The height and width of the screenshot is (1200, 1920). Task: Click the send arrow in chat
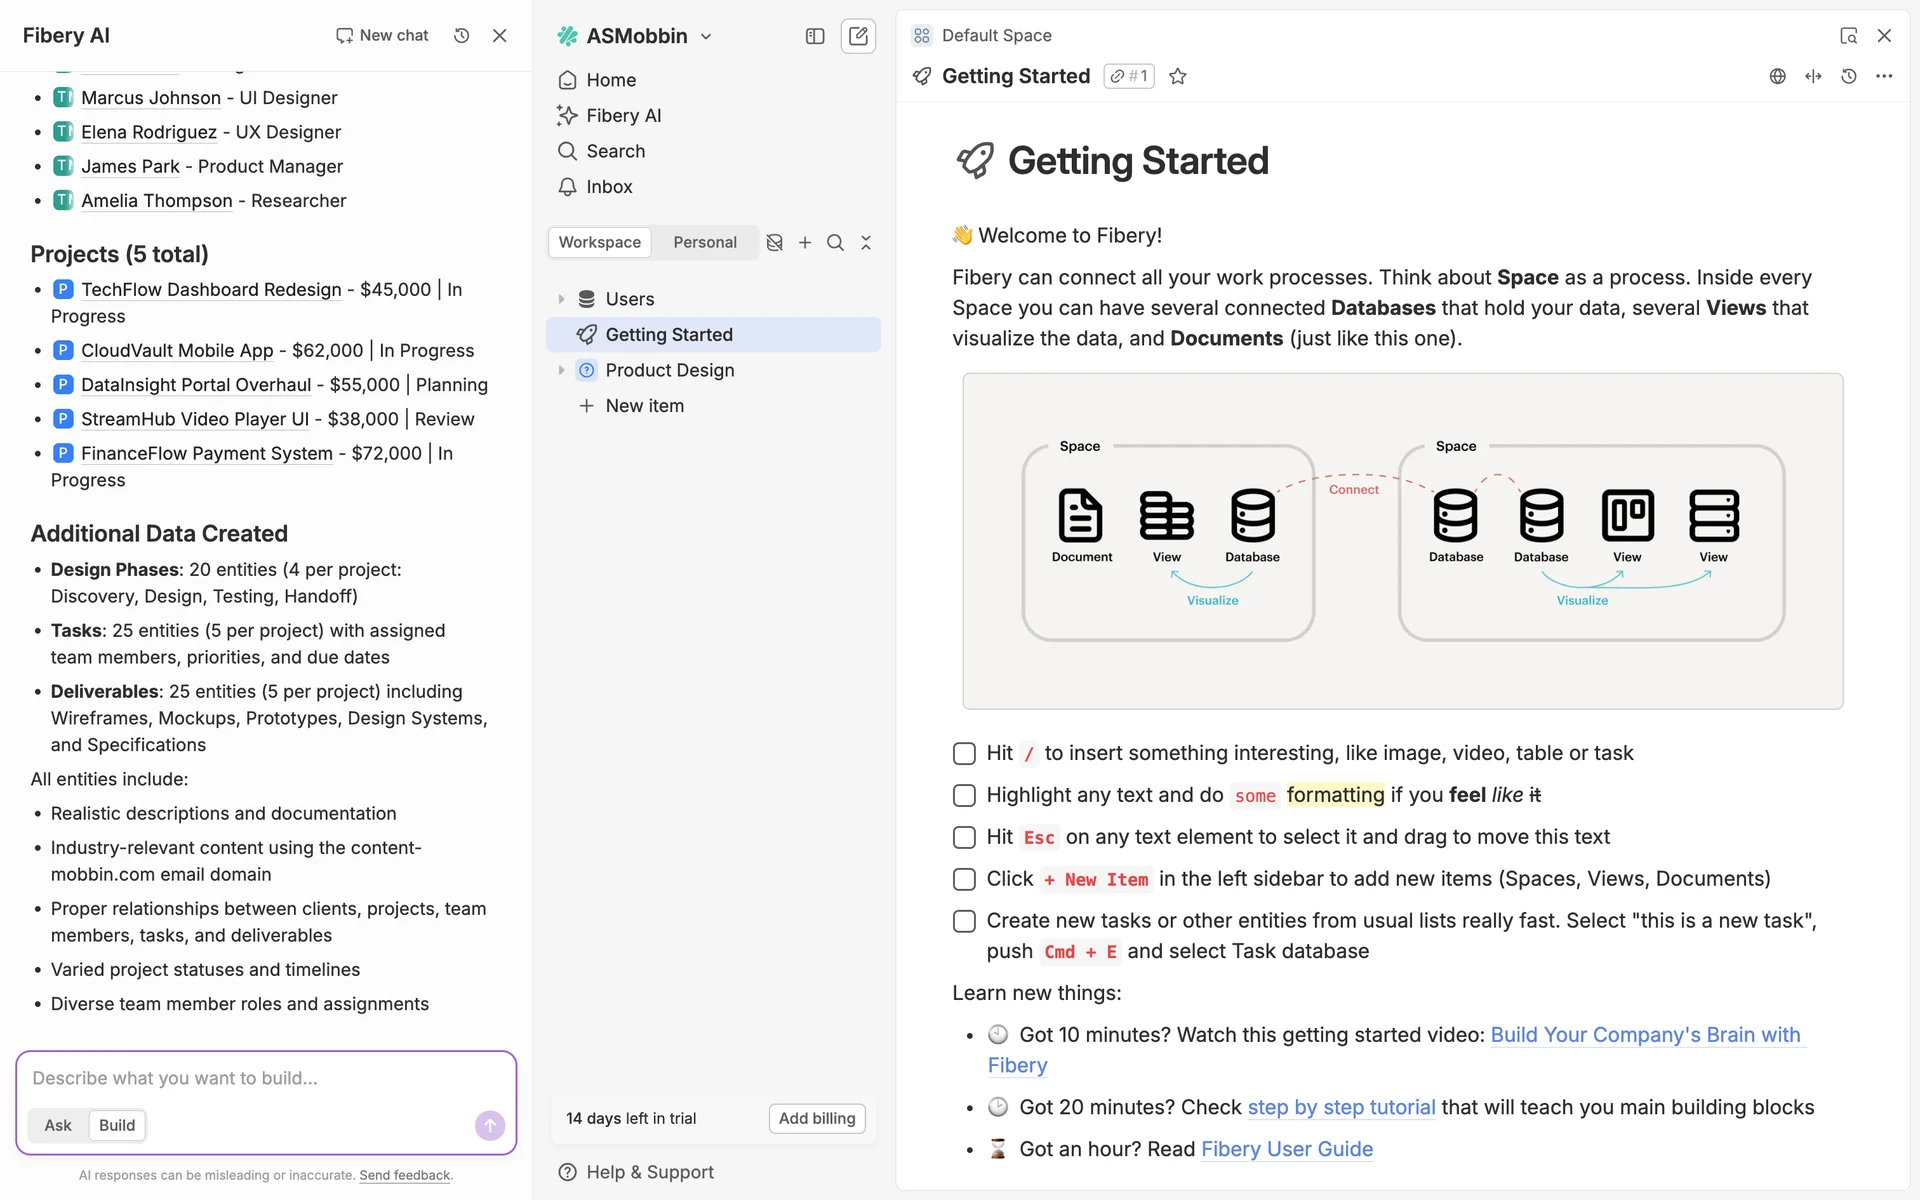coord(489,1125)
